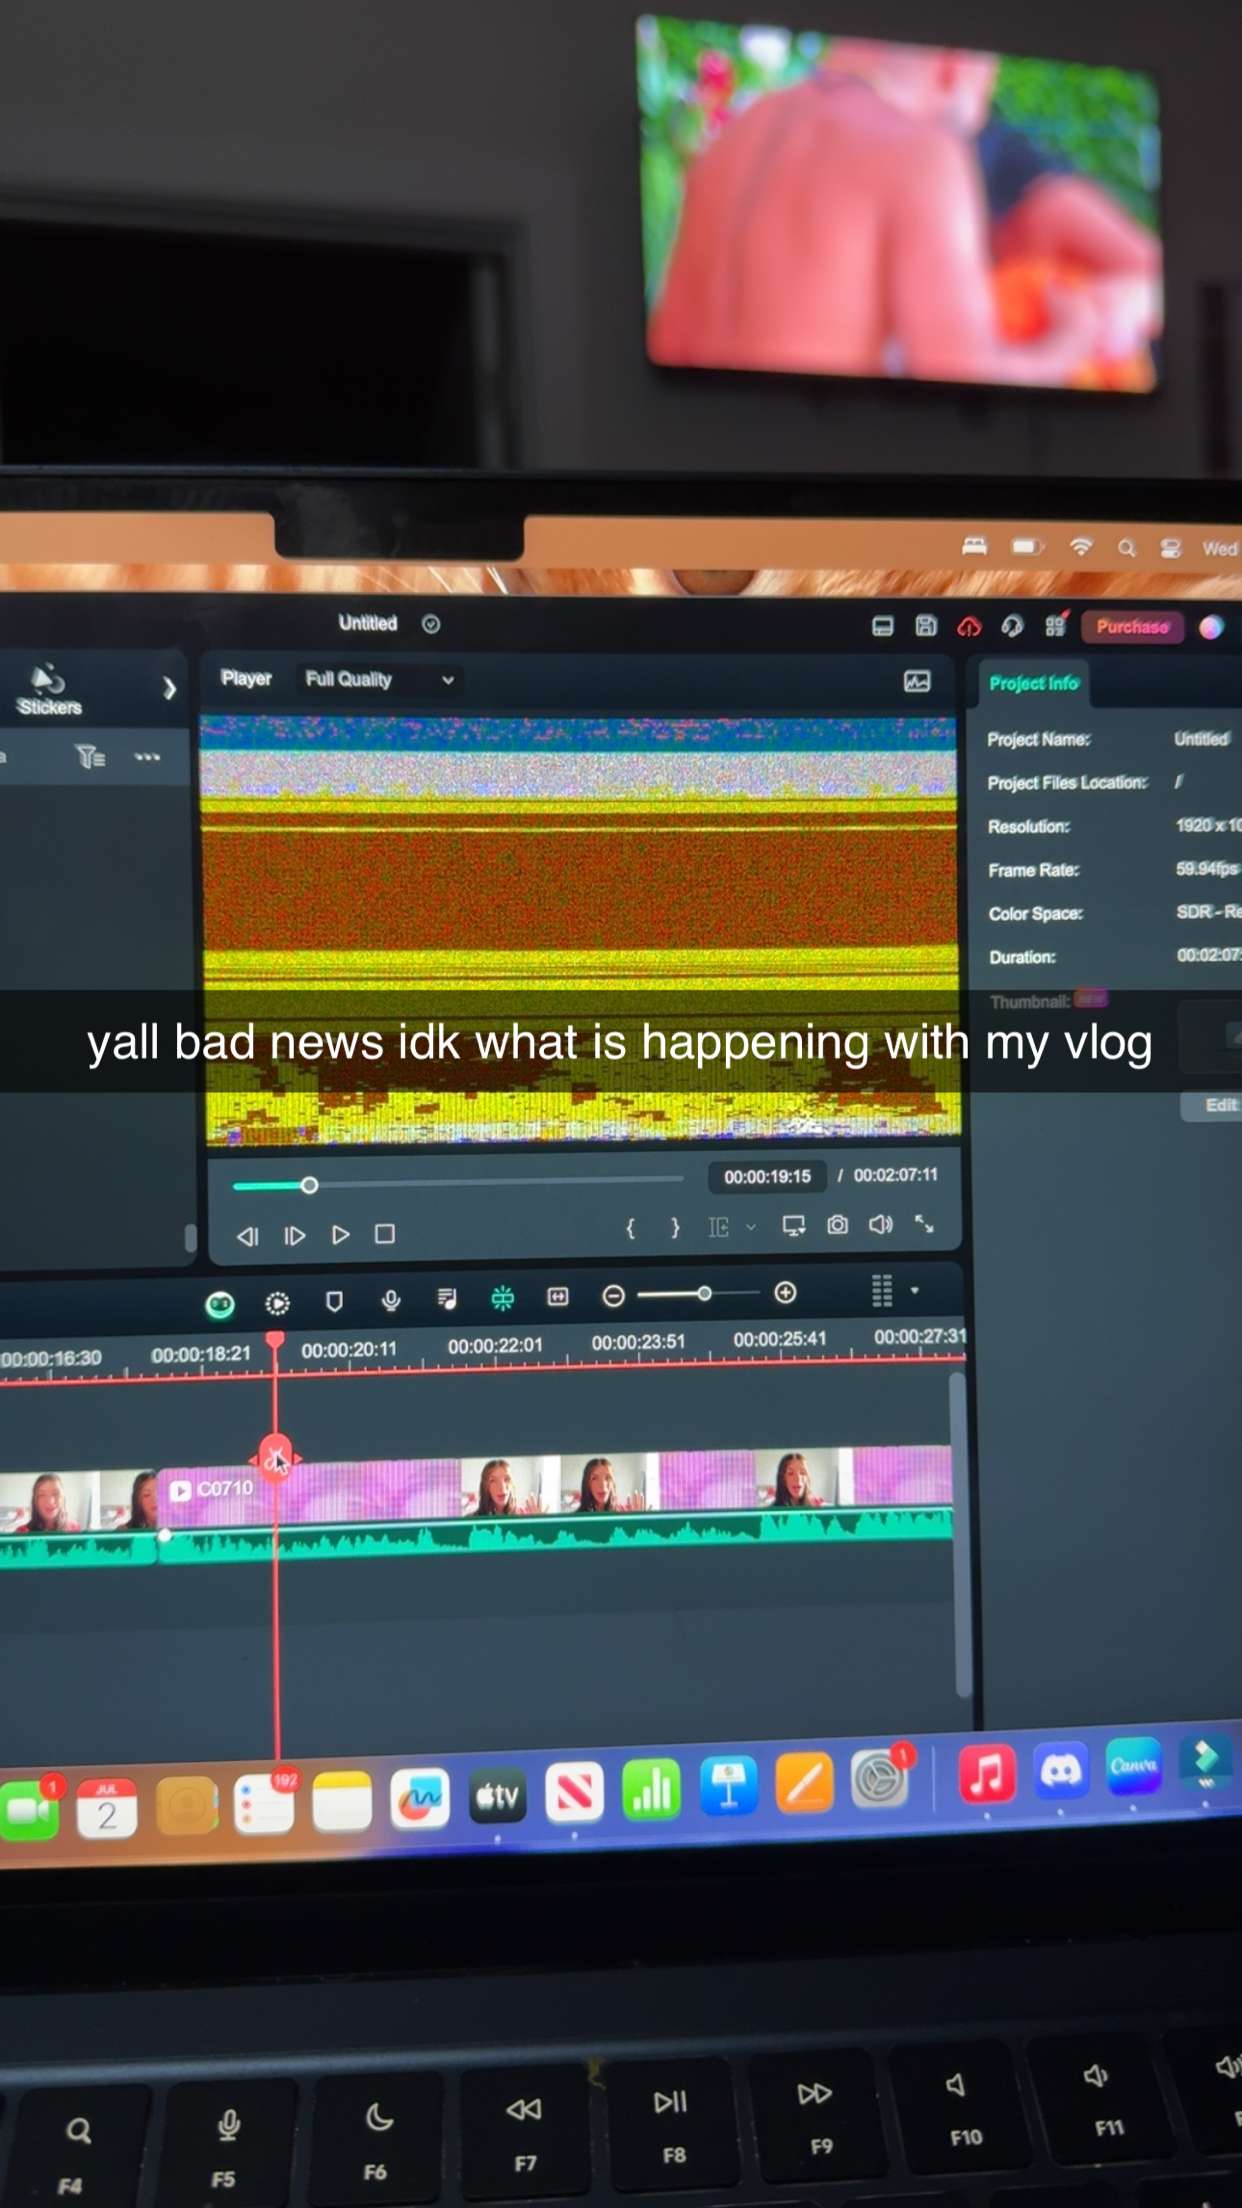Viewport: 1242px width, 2208px height.
Task: Click the project status checkmark next to Untitled
Action: tap(431, 624)
